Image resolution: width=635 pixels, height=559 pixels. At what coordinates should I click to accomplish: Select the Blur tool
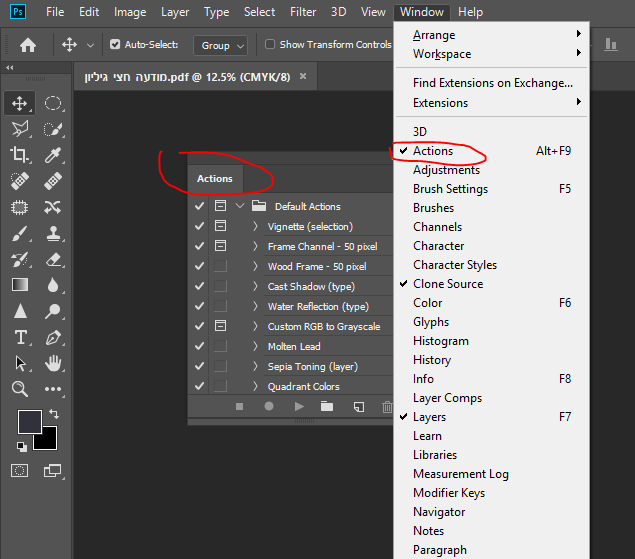(x=53, y=285)
